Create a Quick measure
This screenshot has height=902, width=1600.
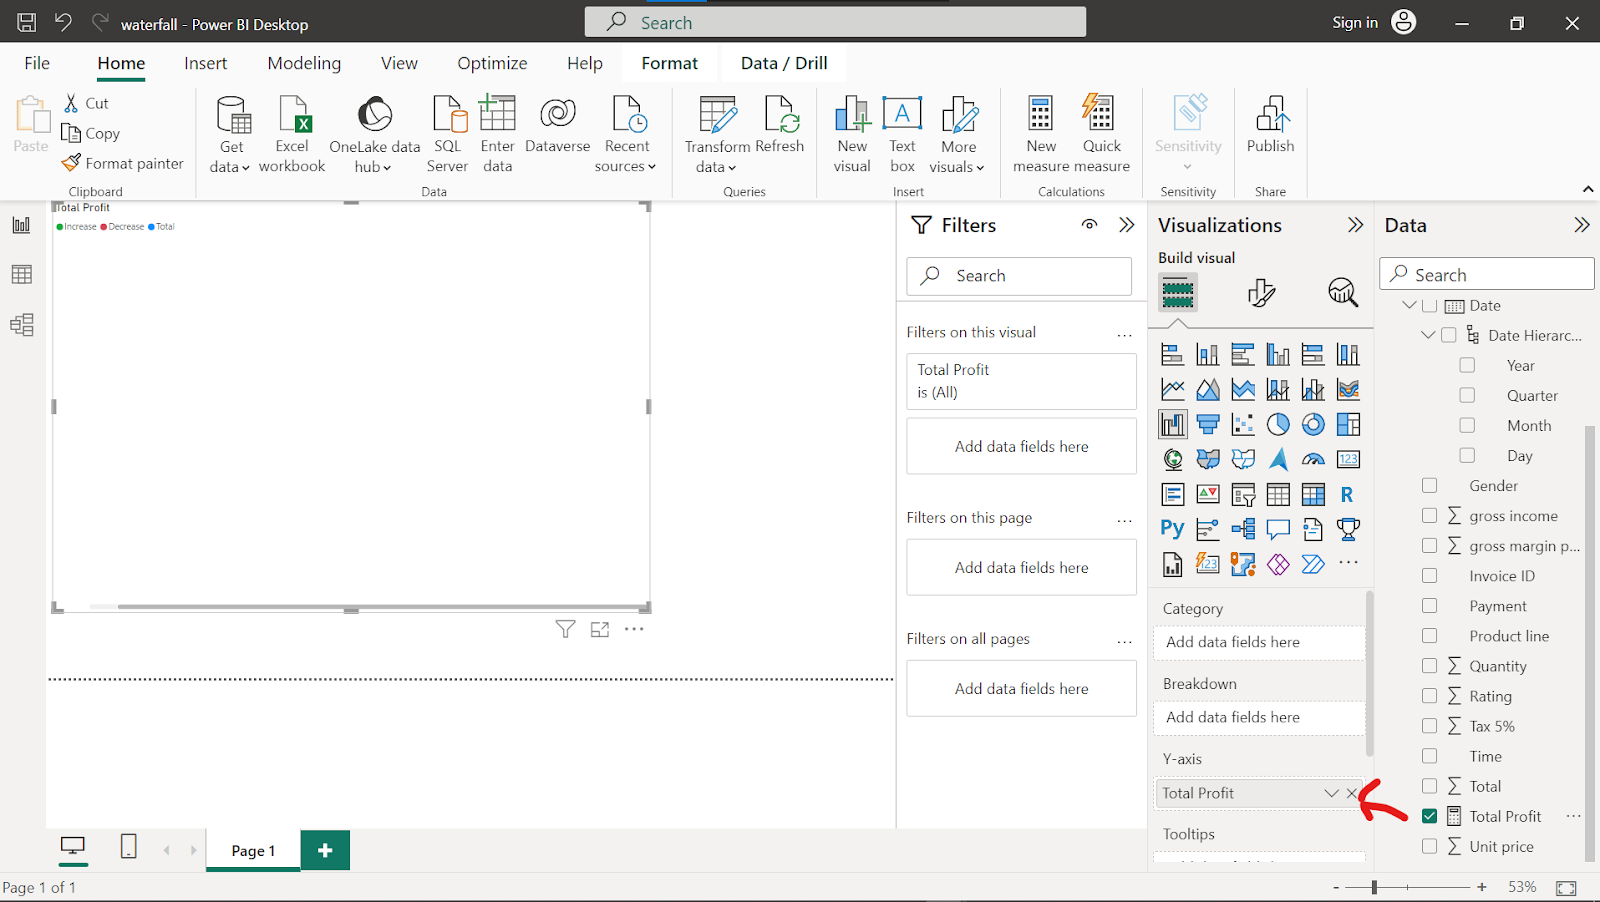click(x=1102, y=135)
